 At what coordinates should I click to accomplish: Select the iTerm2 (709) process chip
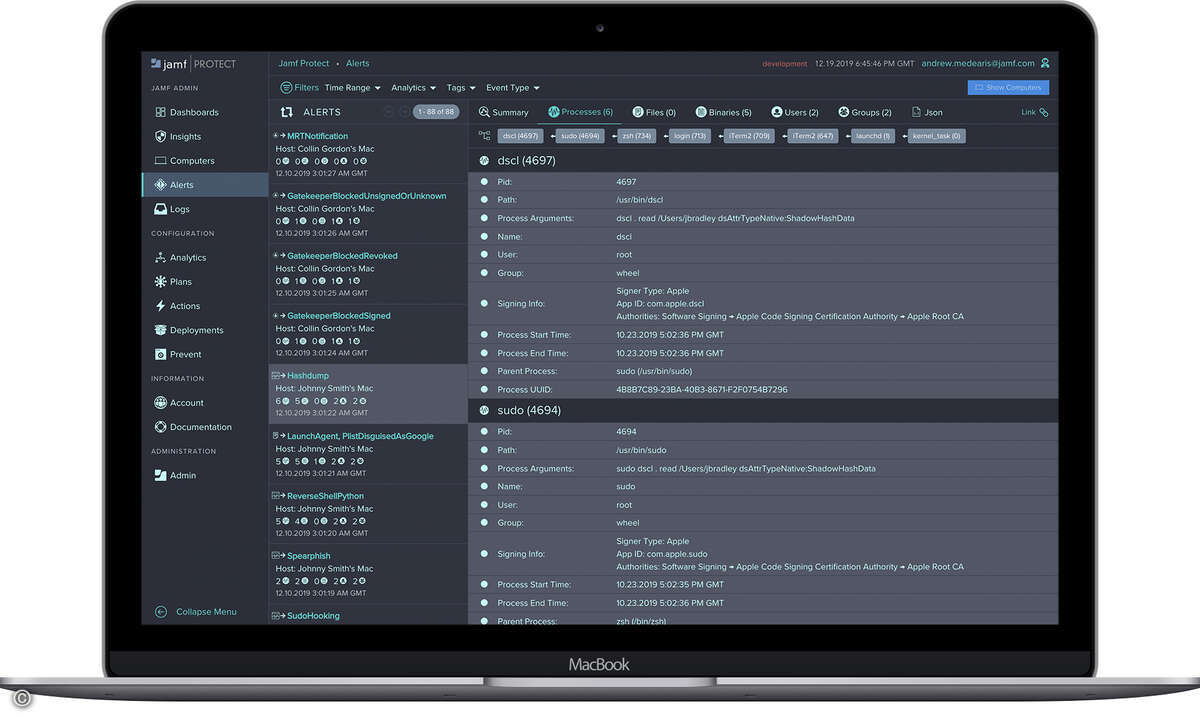[x=750, y=136]
